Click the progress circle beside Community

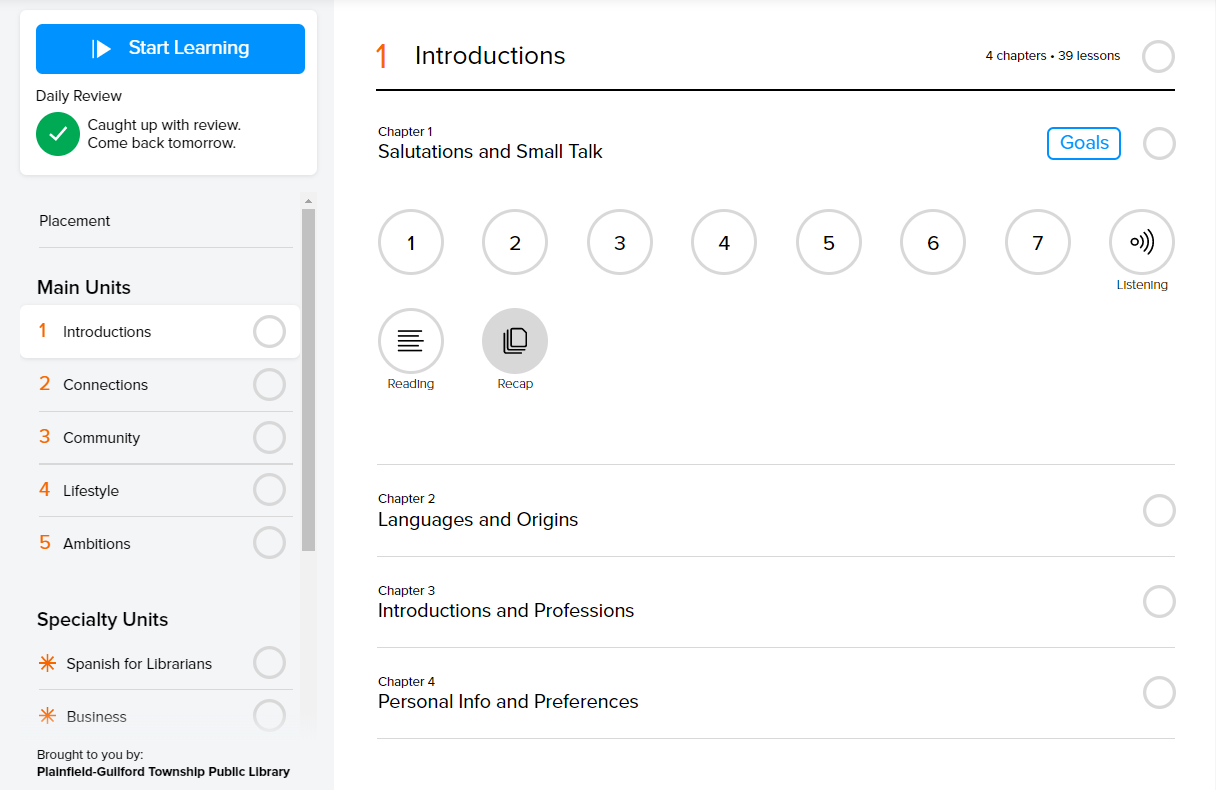269,437
